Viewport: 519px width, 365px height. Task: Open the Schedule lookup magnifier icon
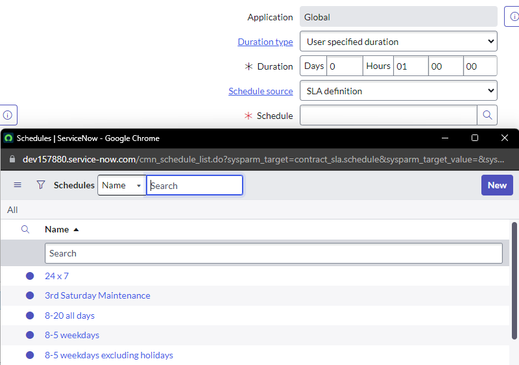[487, 115]
